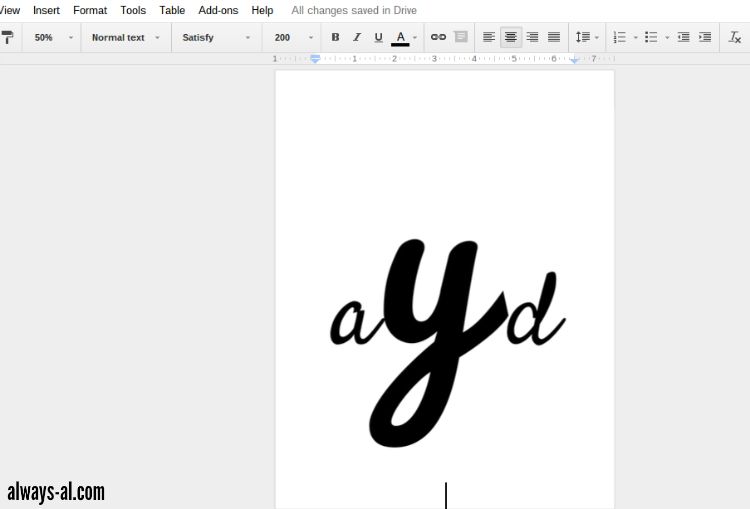Expand the bulleted list dropdown arrow
Image resolution: width=750 pixels, height=509 pixels.
(667, 37)
